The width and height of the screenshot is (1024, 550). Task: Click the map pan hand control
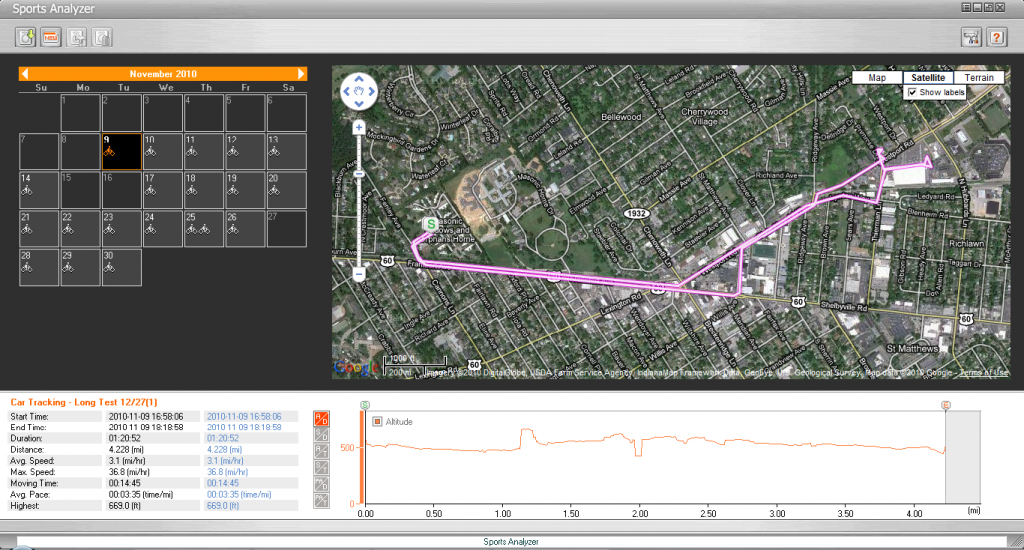(x=359, y=91)
